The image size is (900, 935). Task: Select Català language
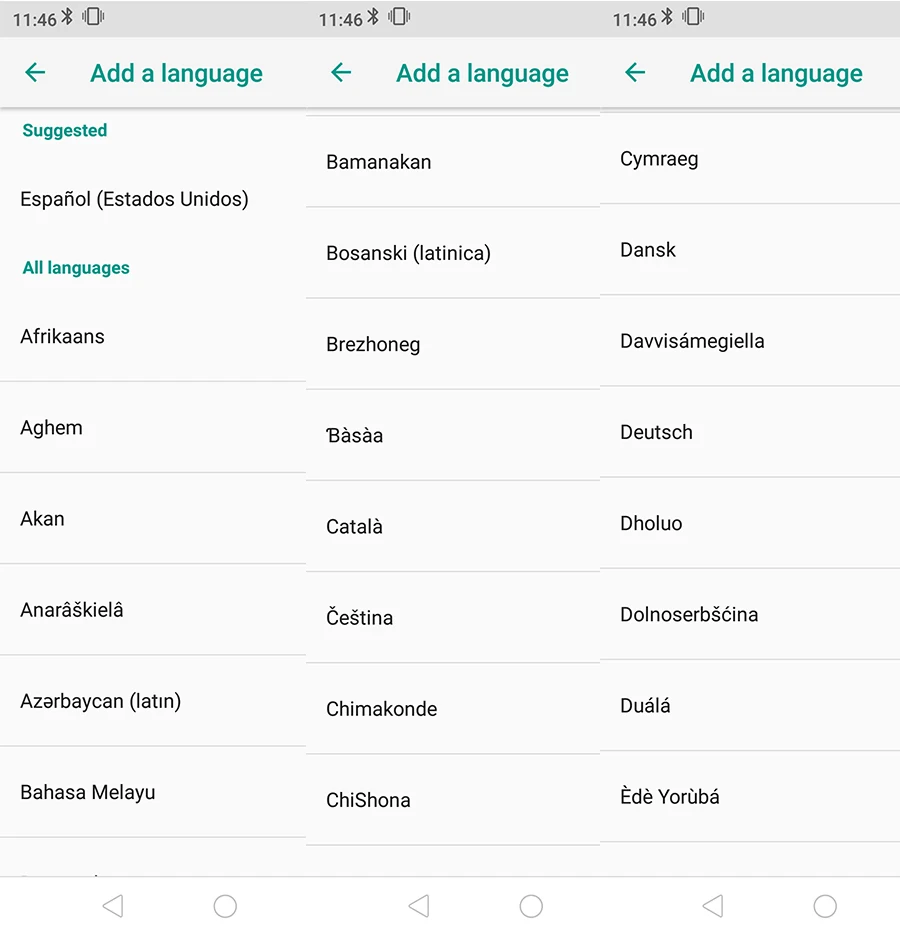pyautogui.click(x=453, y=527)
